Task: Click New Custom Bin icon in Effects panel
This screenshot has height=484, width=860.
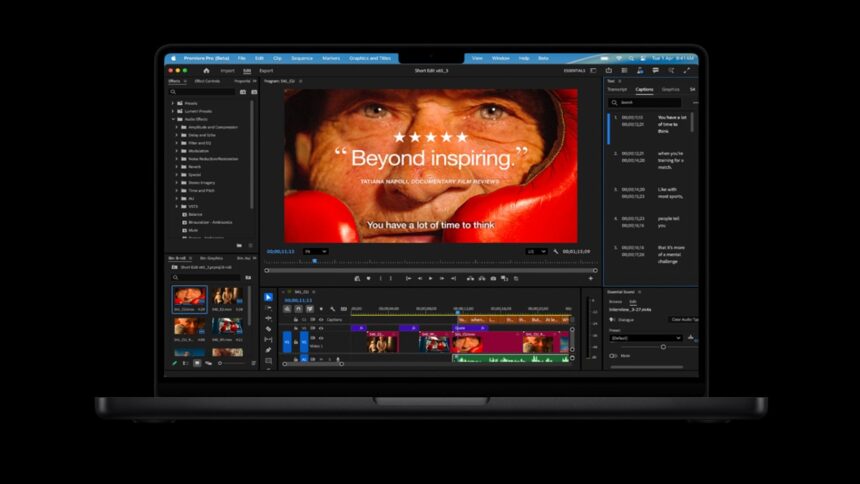Action: click(239, 245)
